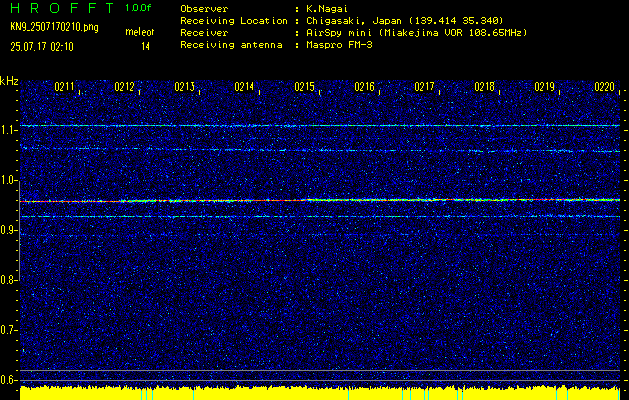Click the meteor label text
The width and height of the screenshot is (629, 400).
tap(140, 32)
